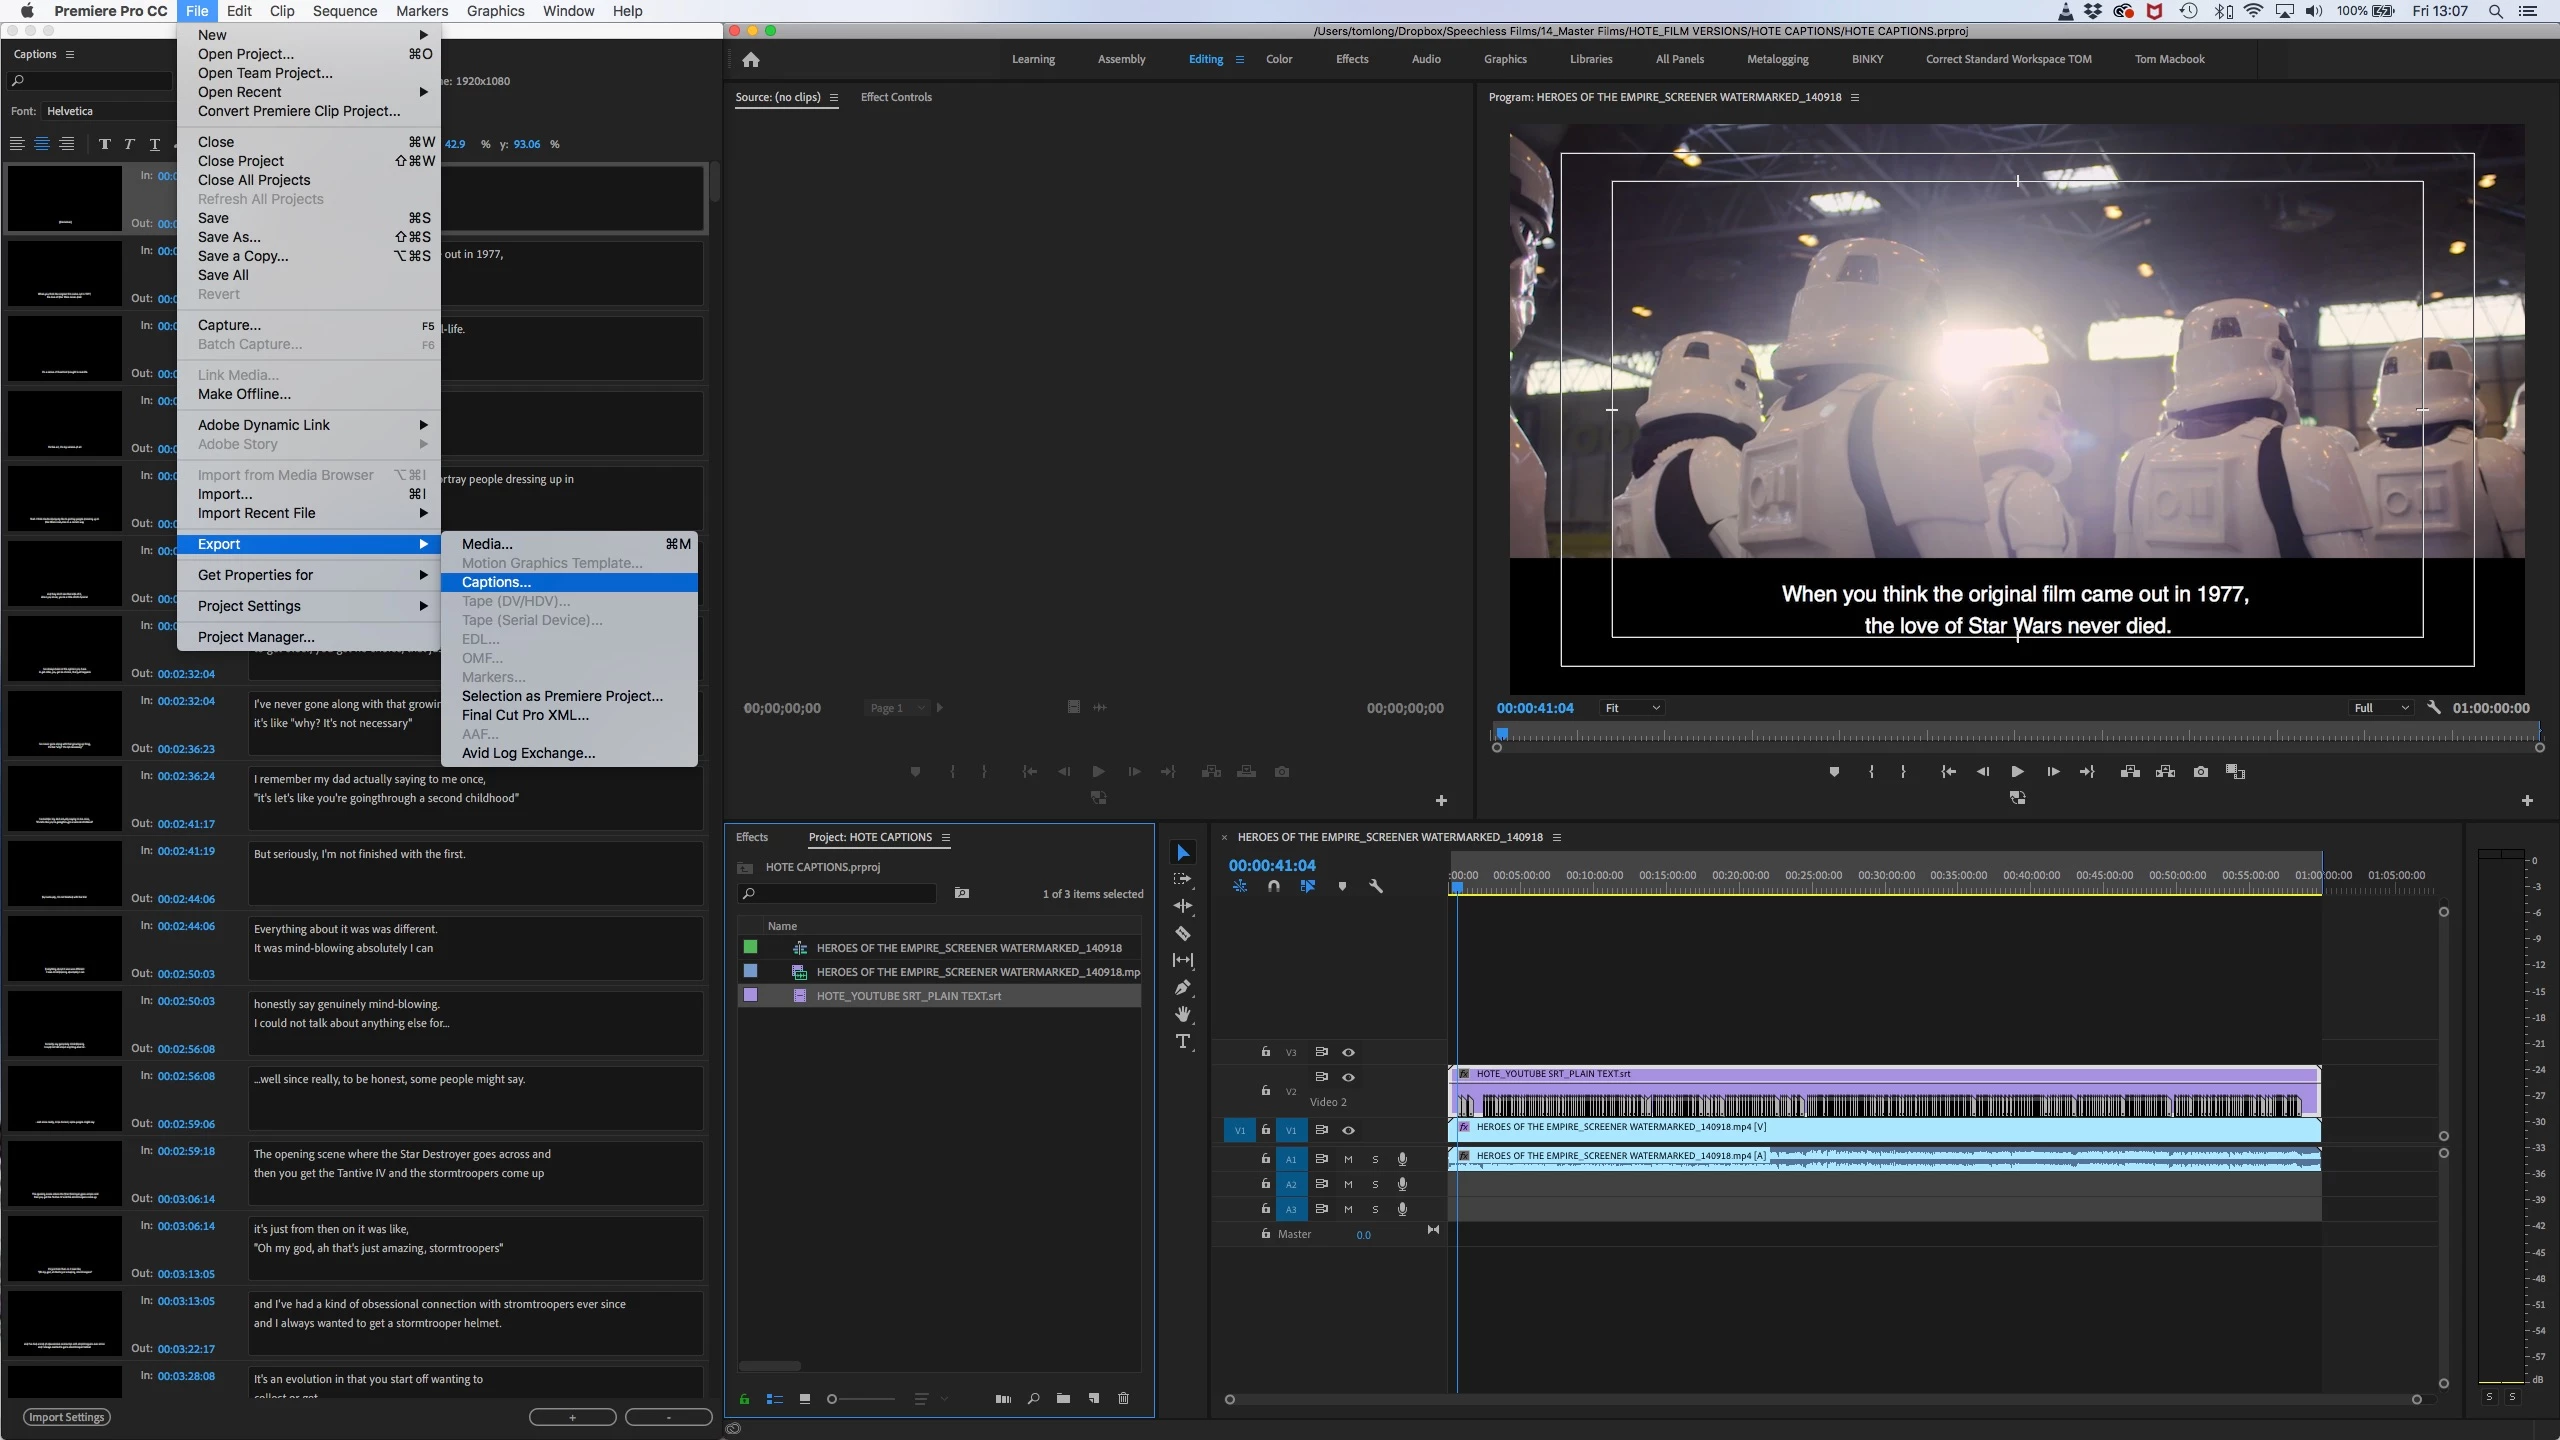Click the Import Settings button
The width and height of the screenshot is (2560, 1440).
66,1417
